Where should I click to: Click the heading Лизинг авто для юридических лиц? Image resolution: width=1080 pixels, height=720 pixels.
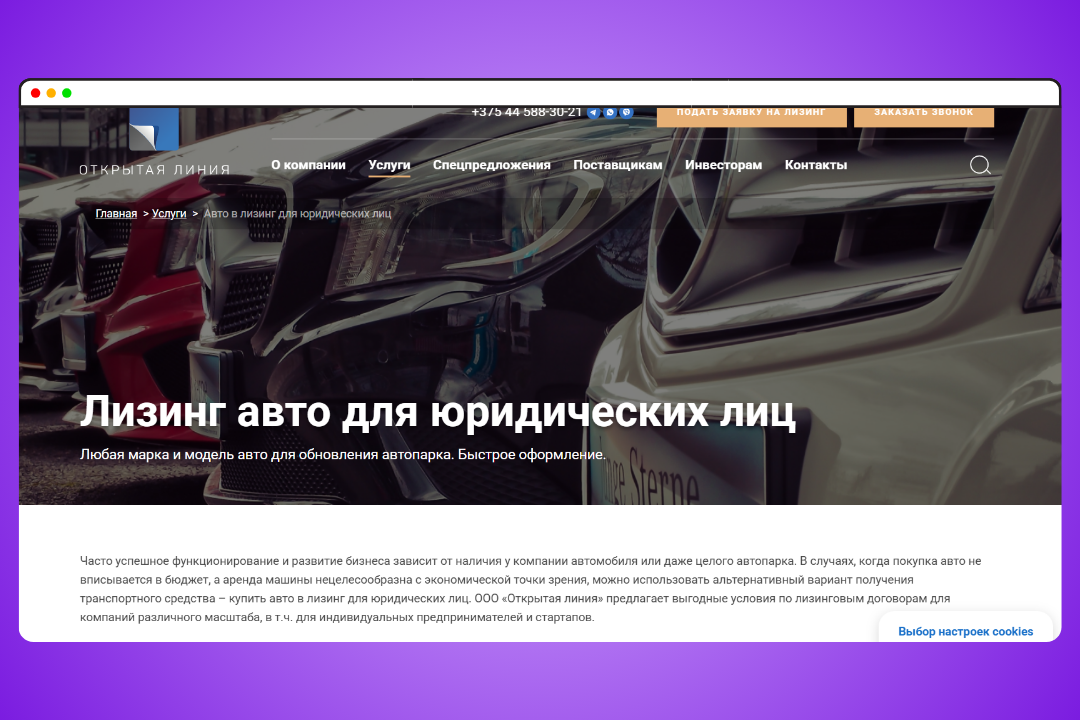pyautogui.click(x=438, y=412)
